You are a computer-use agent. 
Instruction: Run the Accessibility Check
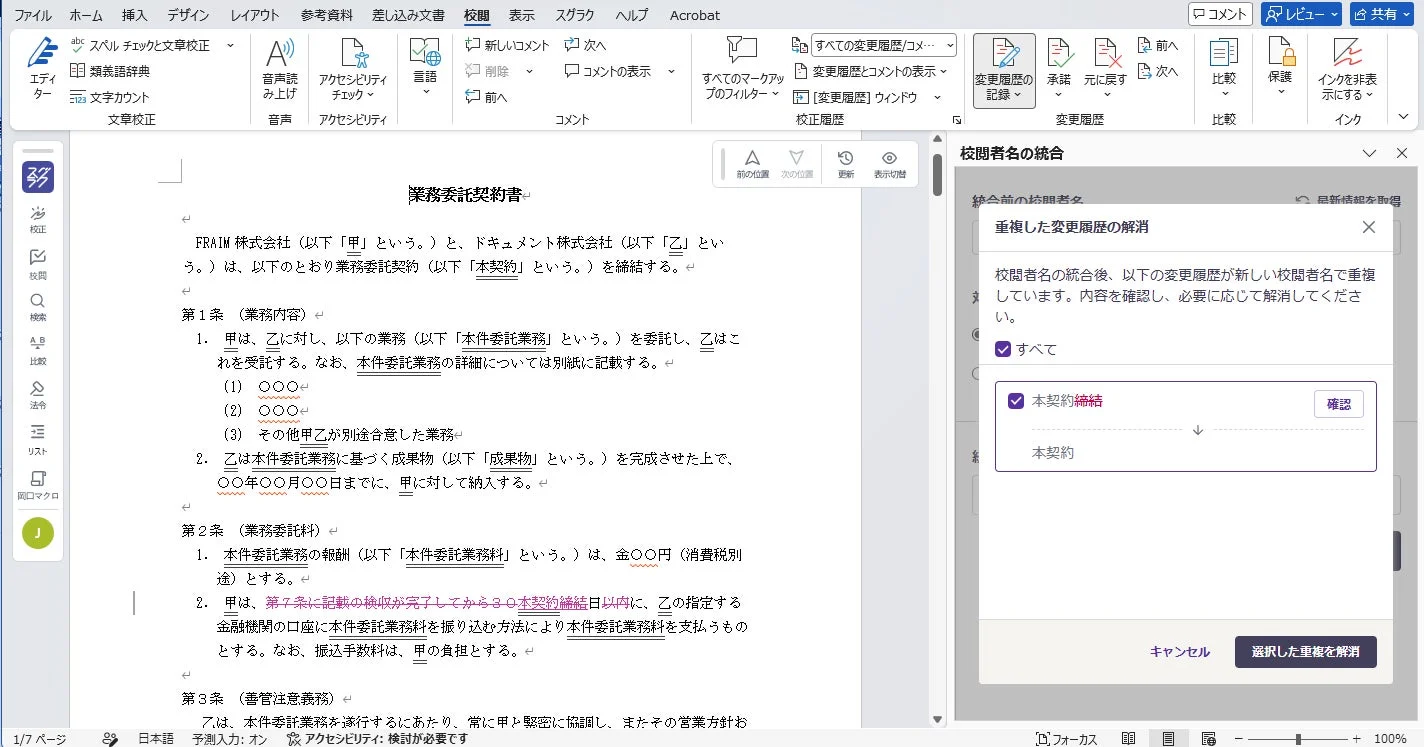coord(353,68)
